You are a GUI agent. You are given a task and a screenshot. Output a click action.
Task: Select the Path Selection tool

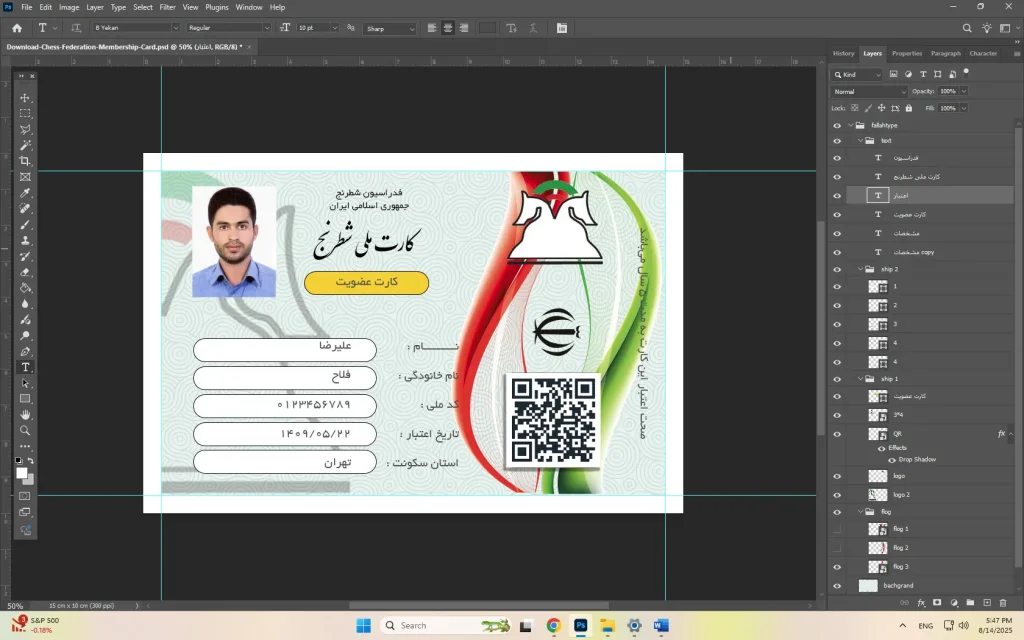pyautogui.click(x=25, y=383)
